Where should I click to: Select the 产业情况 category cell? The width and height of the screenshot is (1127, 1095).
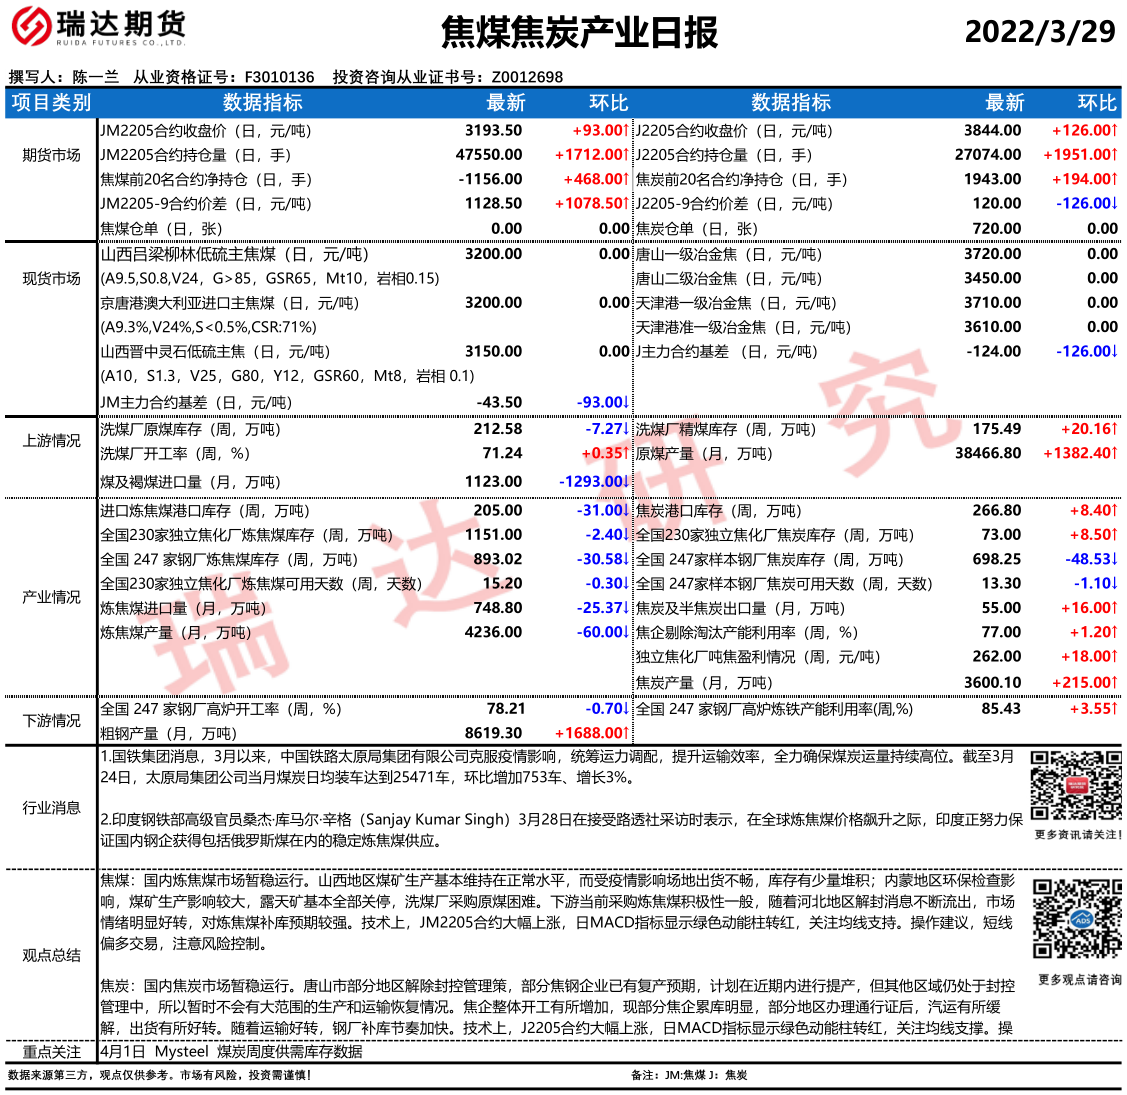click(51, 597)
